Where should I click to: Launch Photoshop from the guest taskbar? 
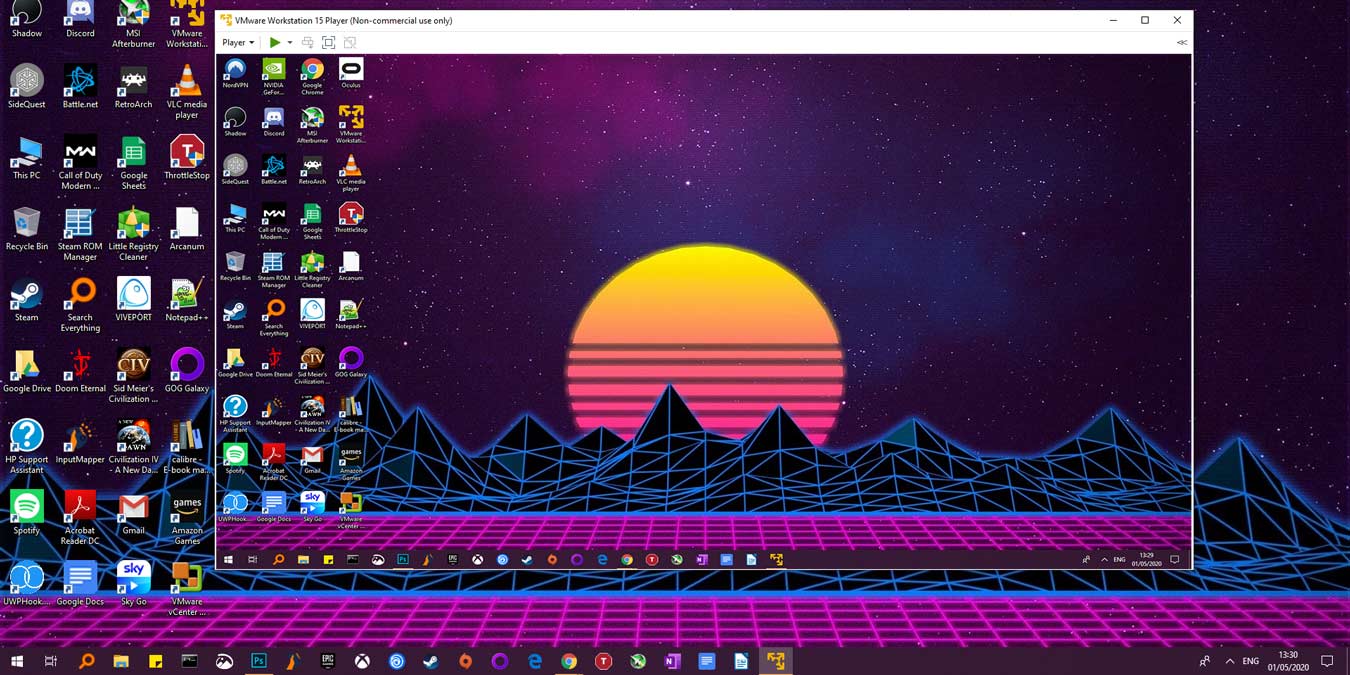point(401,560)
